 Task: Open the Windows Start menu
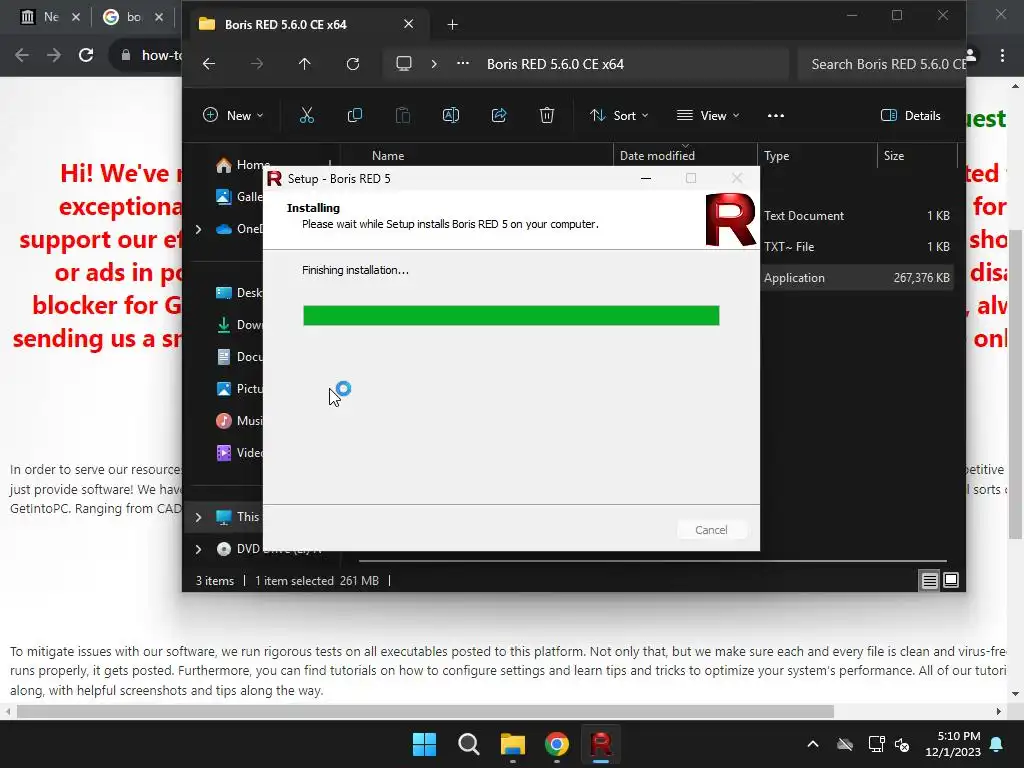coord(424,744)
